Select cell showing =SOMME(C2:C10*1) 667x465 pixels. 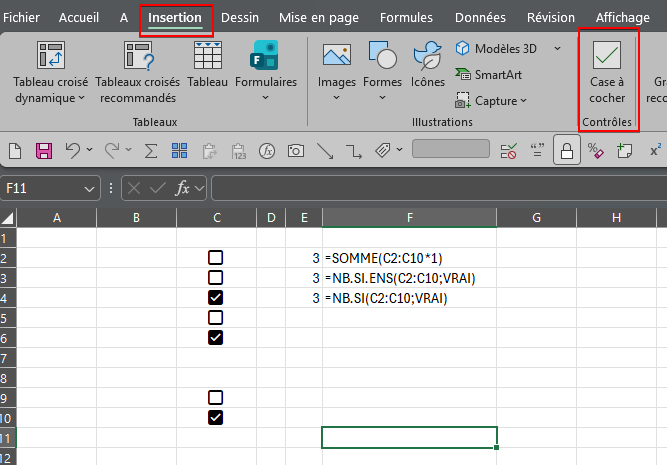409,258
